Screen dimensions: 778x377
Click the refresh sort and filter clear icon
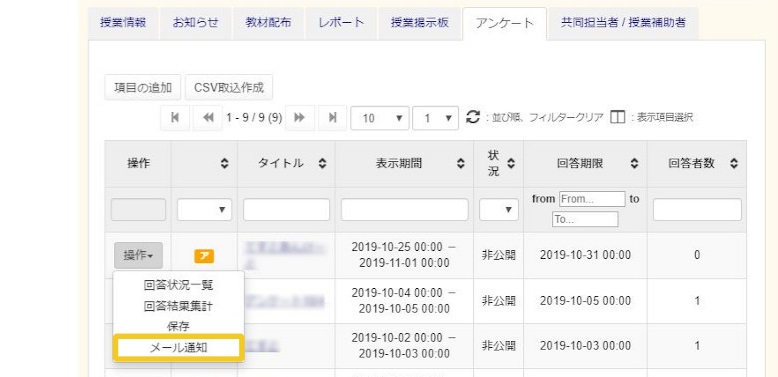(x=473, y=118)
